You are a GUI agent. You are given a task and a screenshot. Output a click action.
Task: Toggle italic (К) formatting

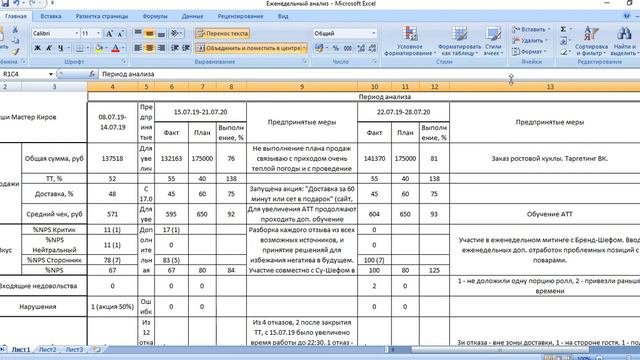coord(49,48)
